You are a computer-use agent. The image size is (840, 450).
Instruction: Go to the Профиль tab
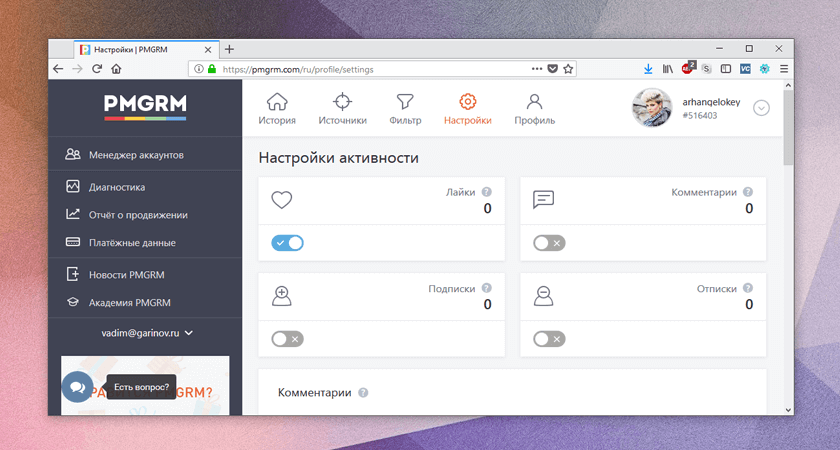click(535, 109)
